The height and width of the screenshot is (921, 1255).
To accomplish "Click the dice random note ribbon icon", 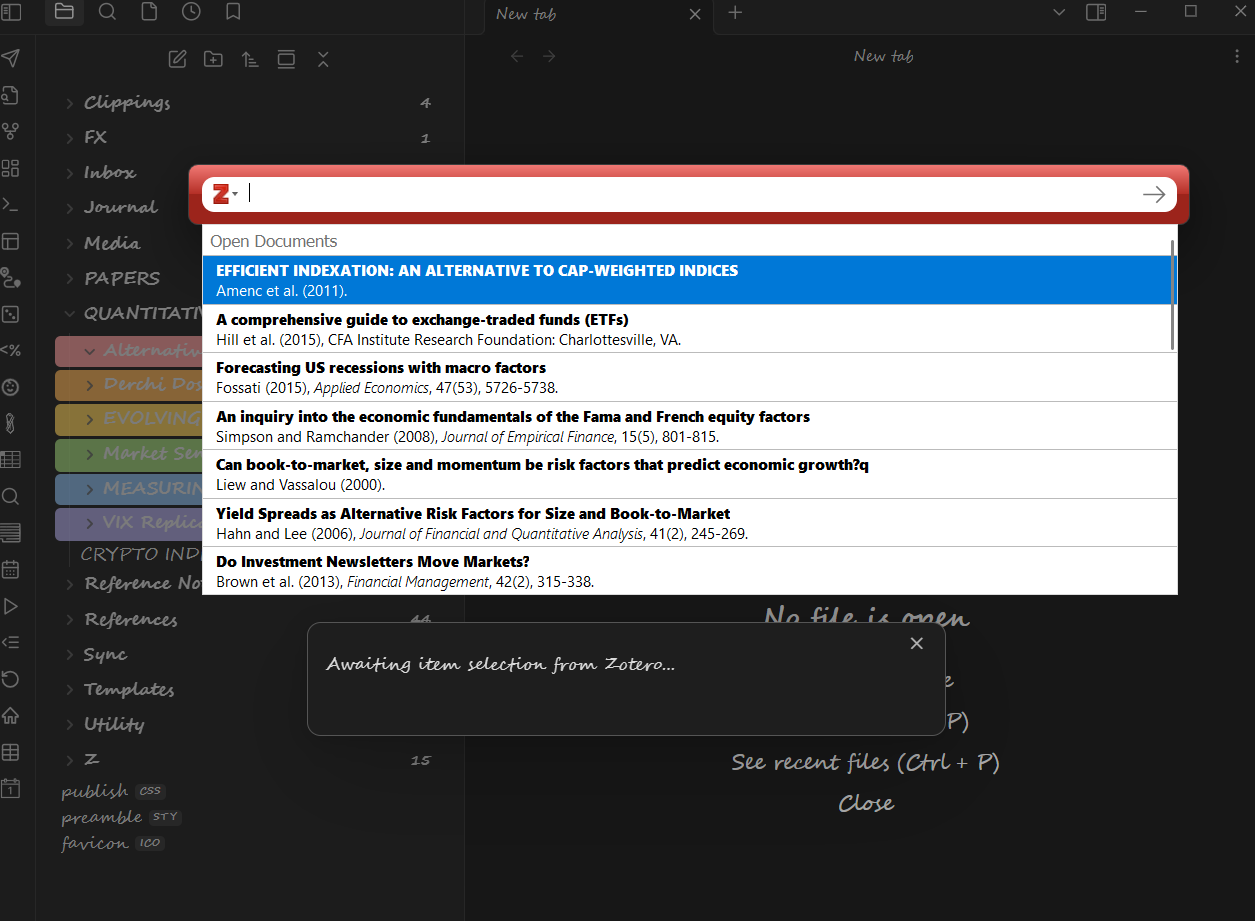I will [10, 314].
